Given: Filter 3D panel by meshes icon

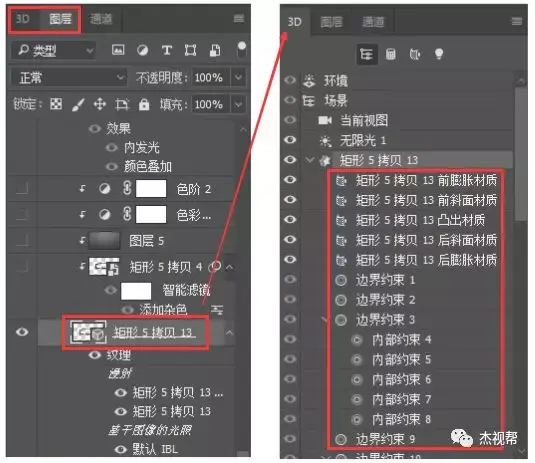Looking at the screenshot, I should tap(391, 54).
